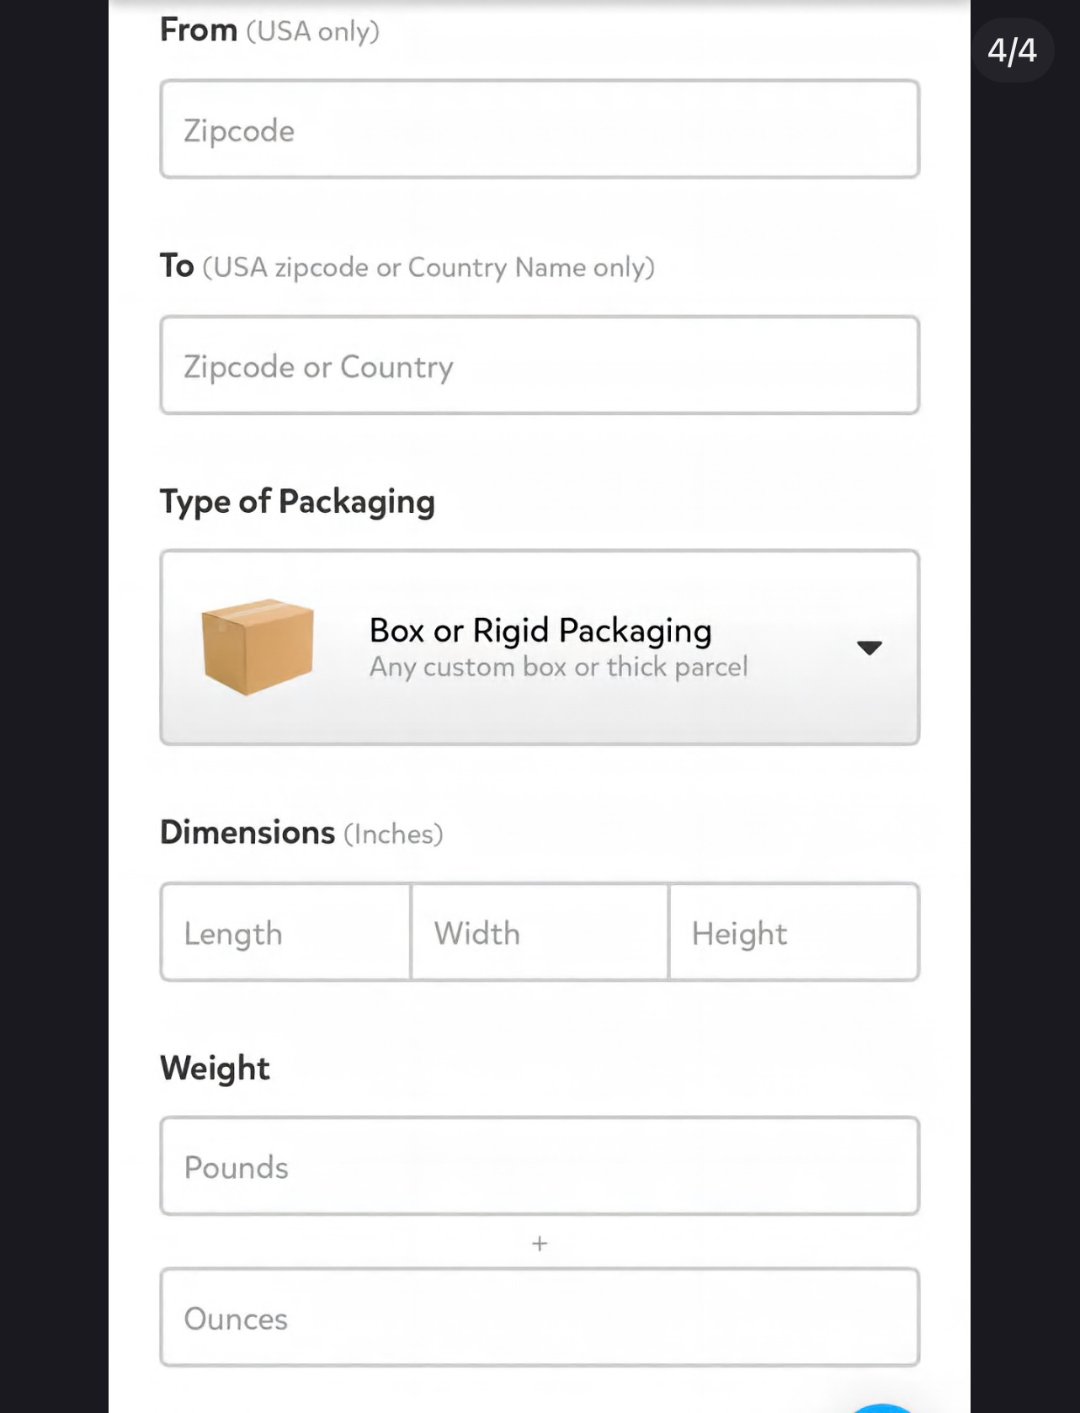The image size is (1080, 1413).
Task: Click the plus sign between Pounds and Ounces
Action: point(540,1243)
